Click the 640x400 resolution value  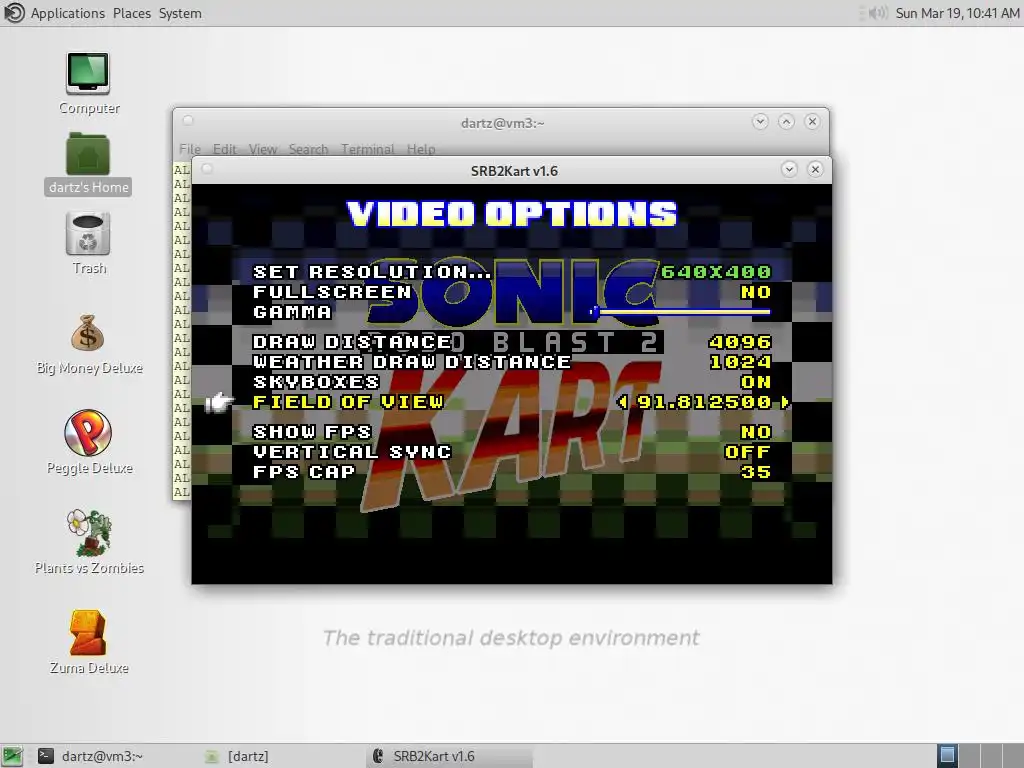tap(716, 272)
